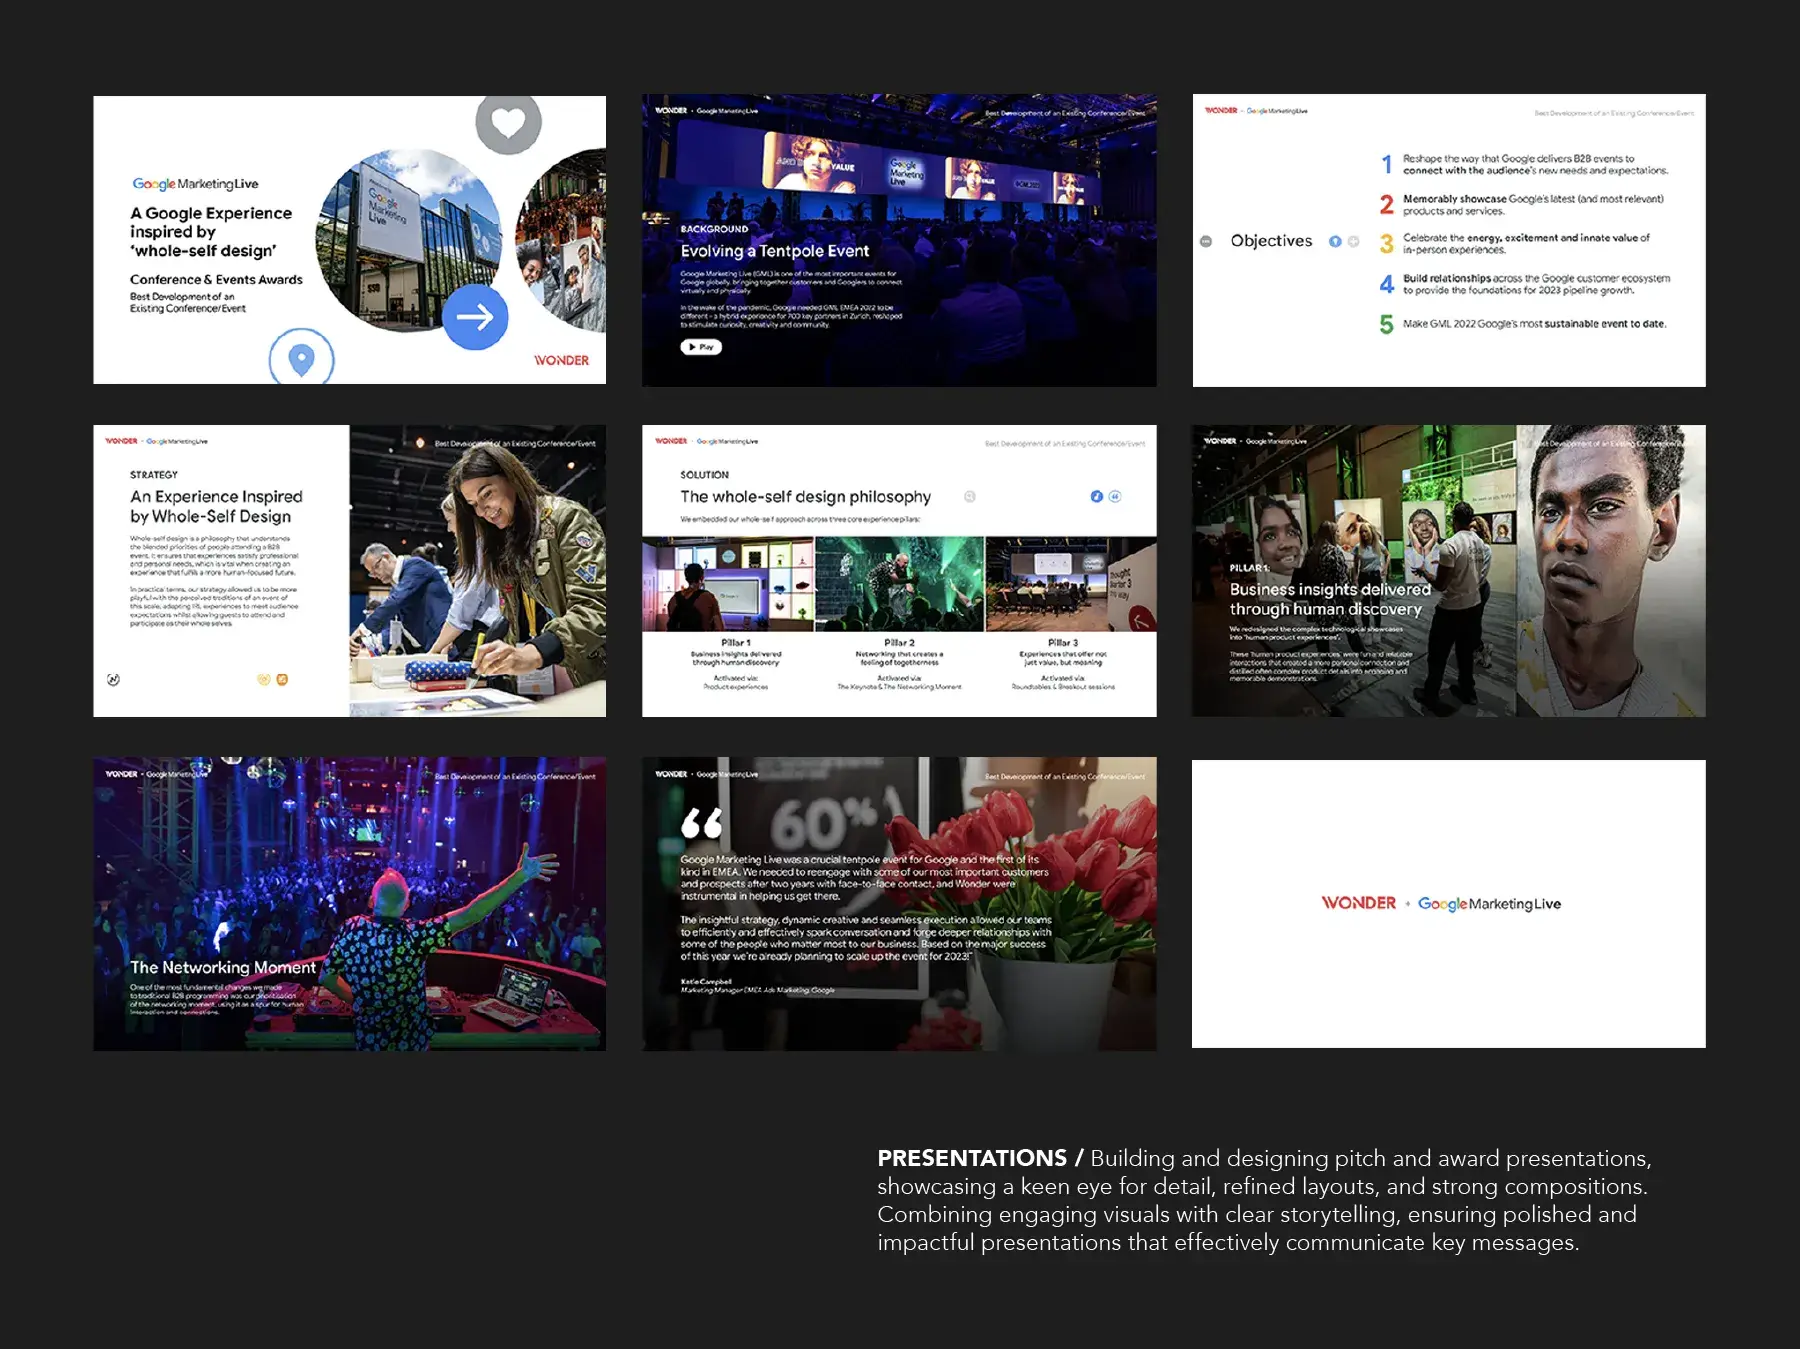Click the Pillar 2 label on the Solution slide
Screen dimensions: 1800x1349
tap(899, 643)
